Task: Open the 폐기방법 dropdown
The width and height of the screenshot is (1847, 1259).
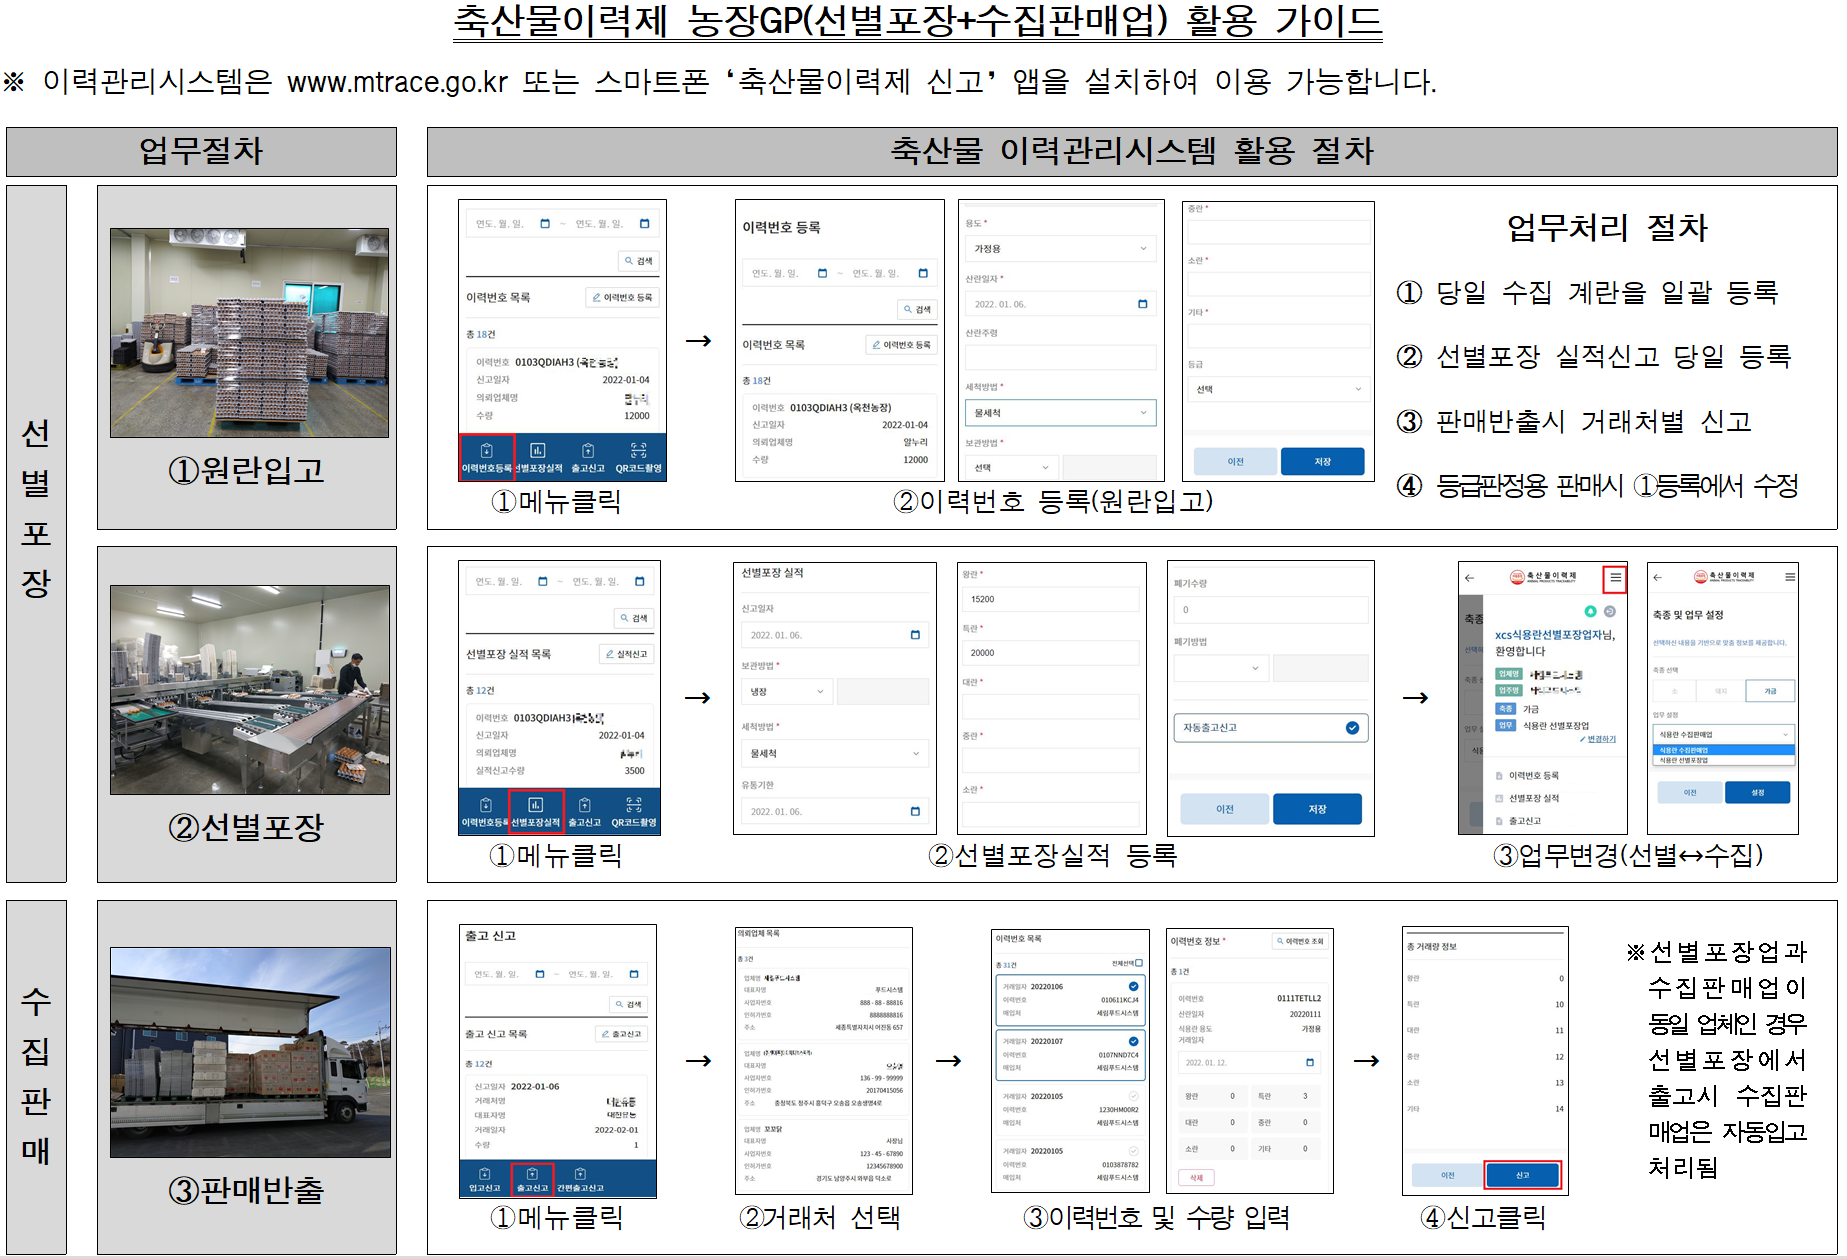Action: [1220, 668]
